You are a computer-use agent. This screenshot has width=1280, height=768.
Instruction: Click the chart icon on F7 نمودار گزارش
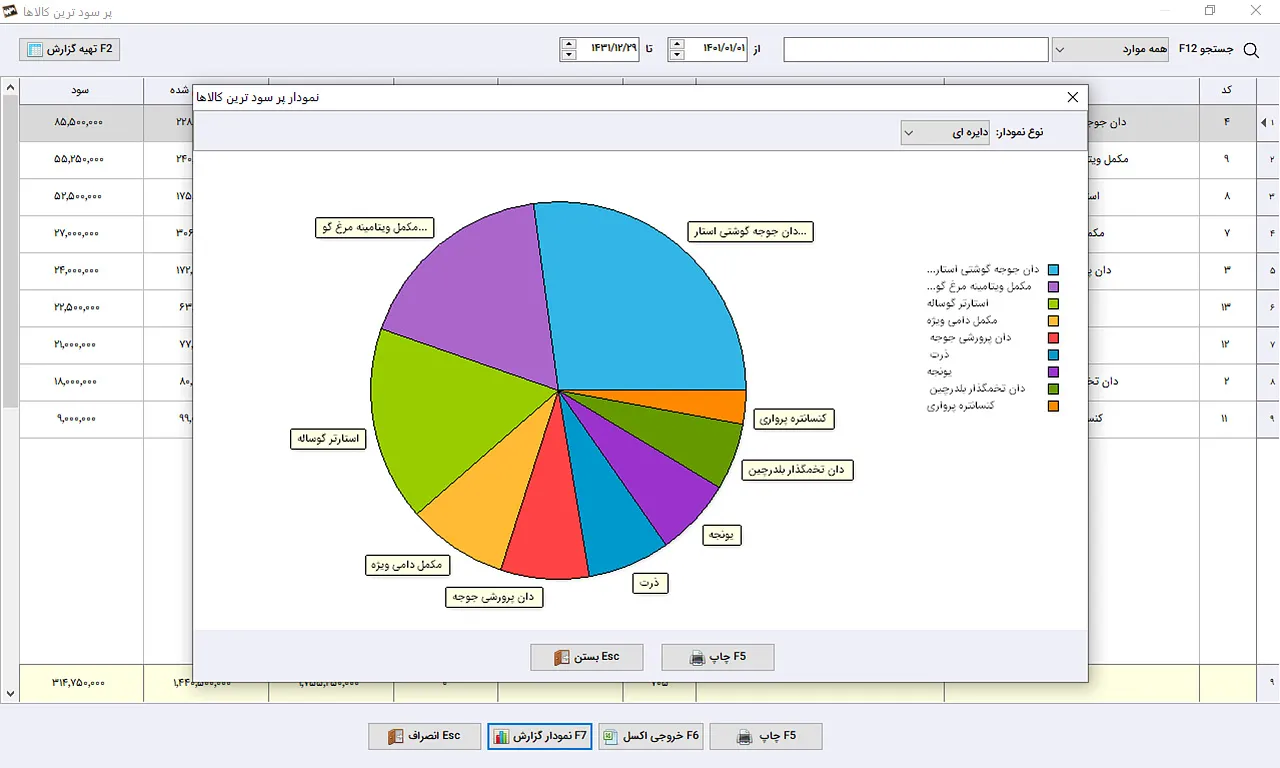point(502,737)
